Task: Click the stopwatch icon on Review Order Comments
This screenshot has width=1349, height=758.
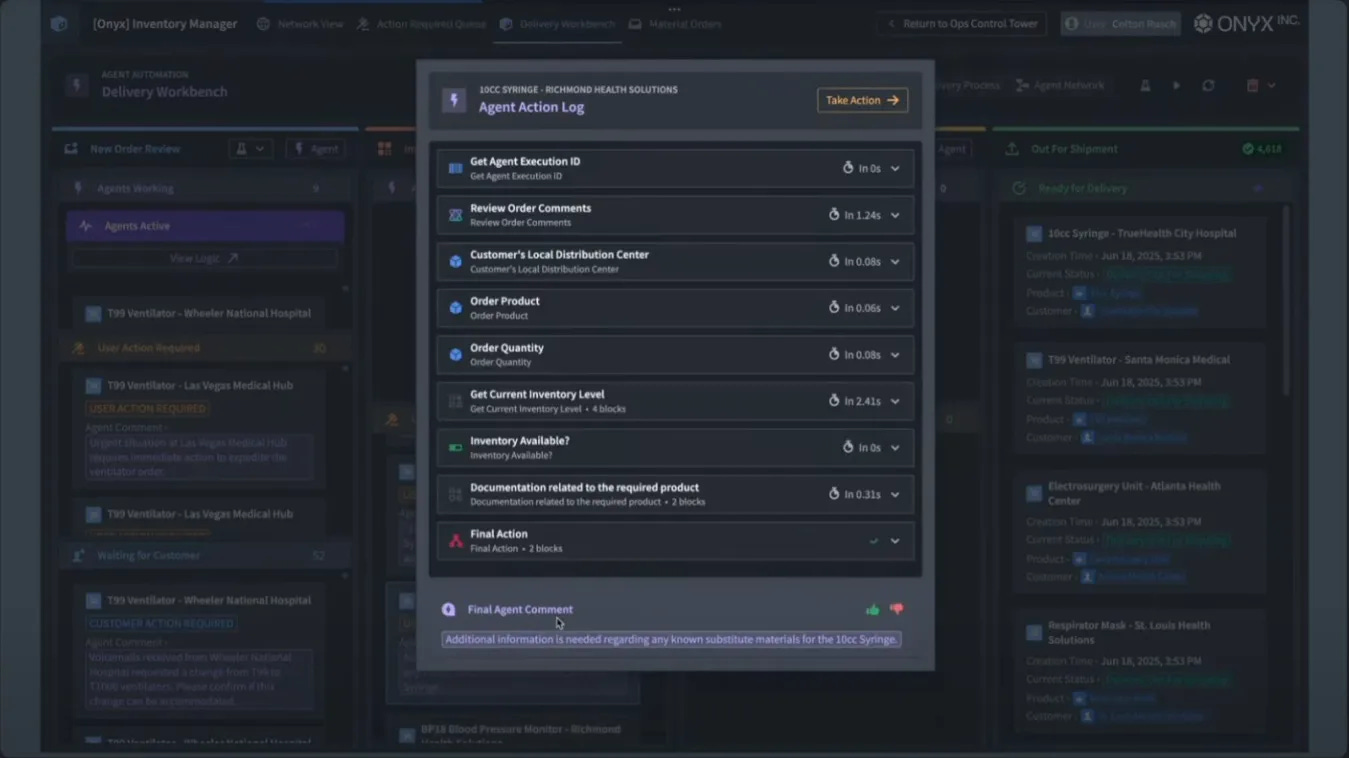Action: pyautogui.click(x=834, y=215)
